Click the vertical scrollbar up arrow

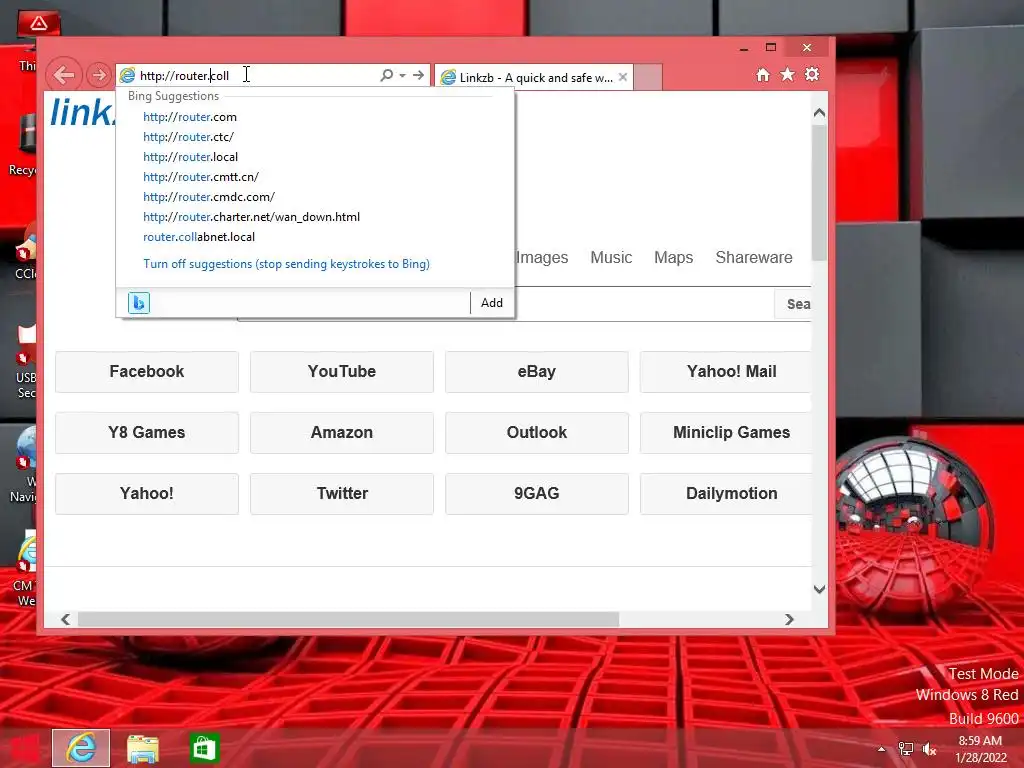click(820, 113)
